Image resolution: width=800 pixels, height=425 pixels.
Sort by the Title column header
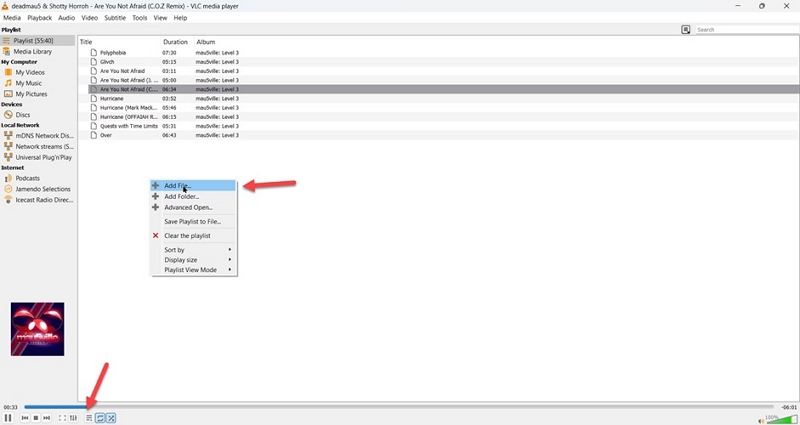[x=119, y=42]
